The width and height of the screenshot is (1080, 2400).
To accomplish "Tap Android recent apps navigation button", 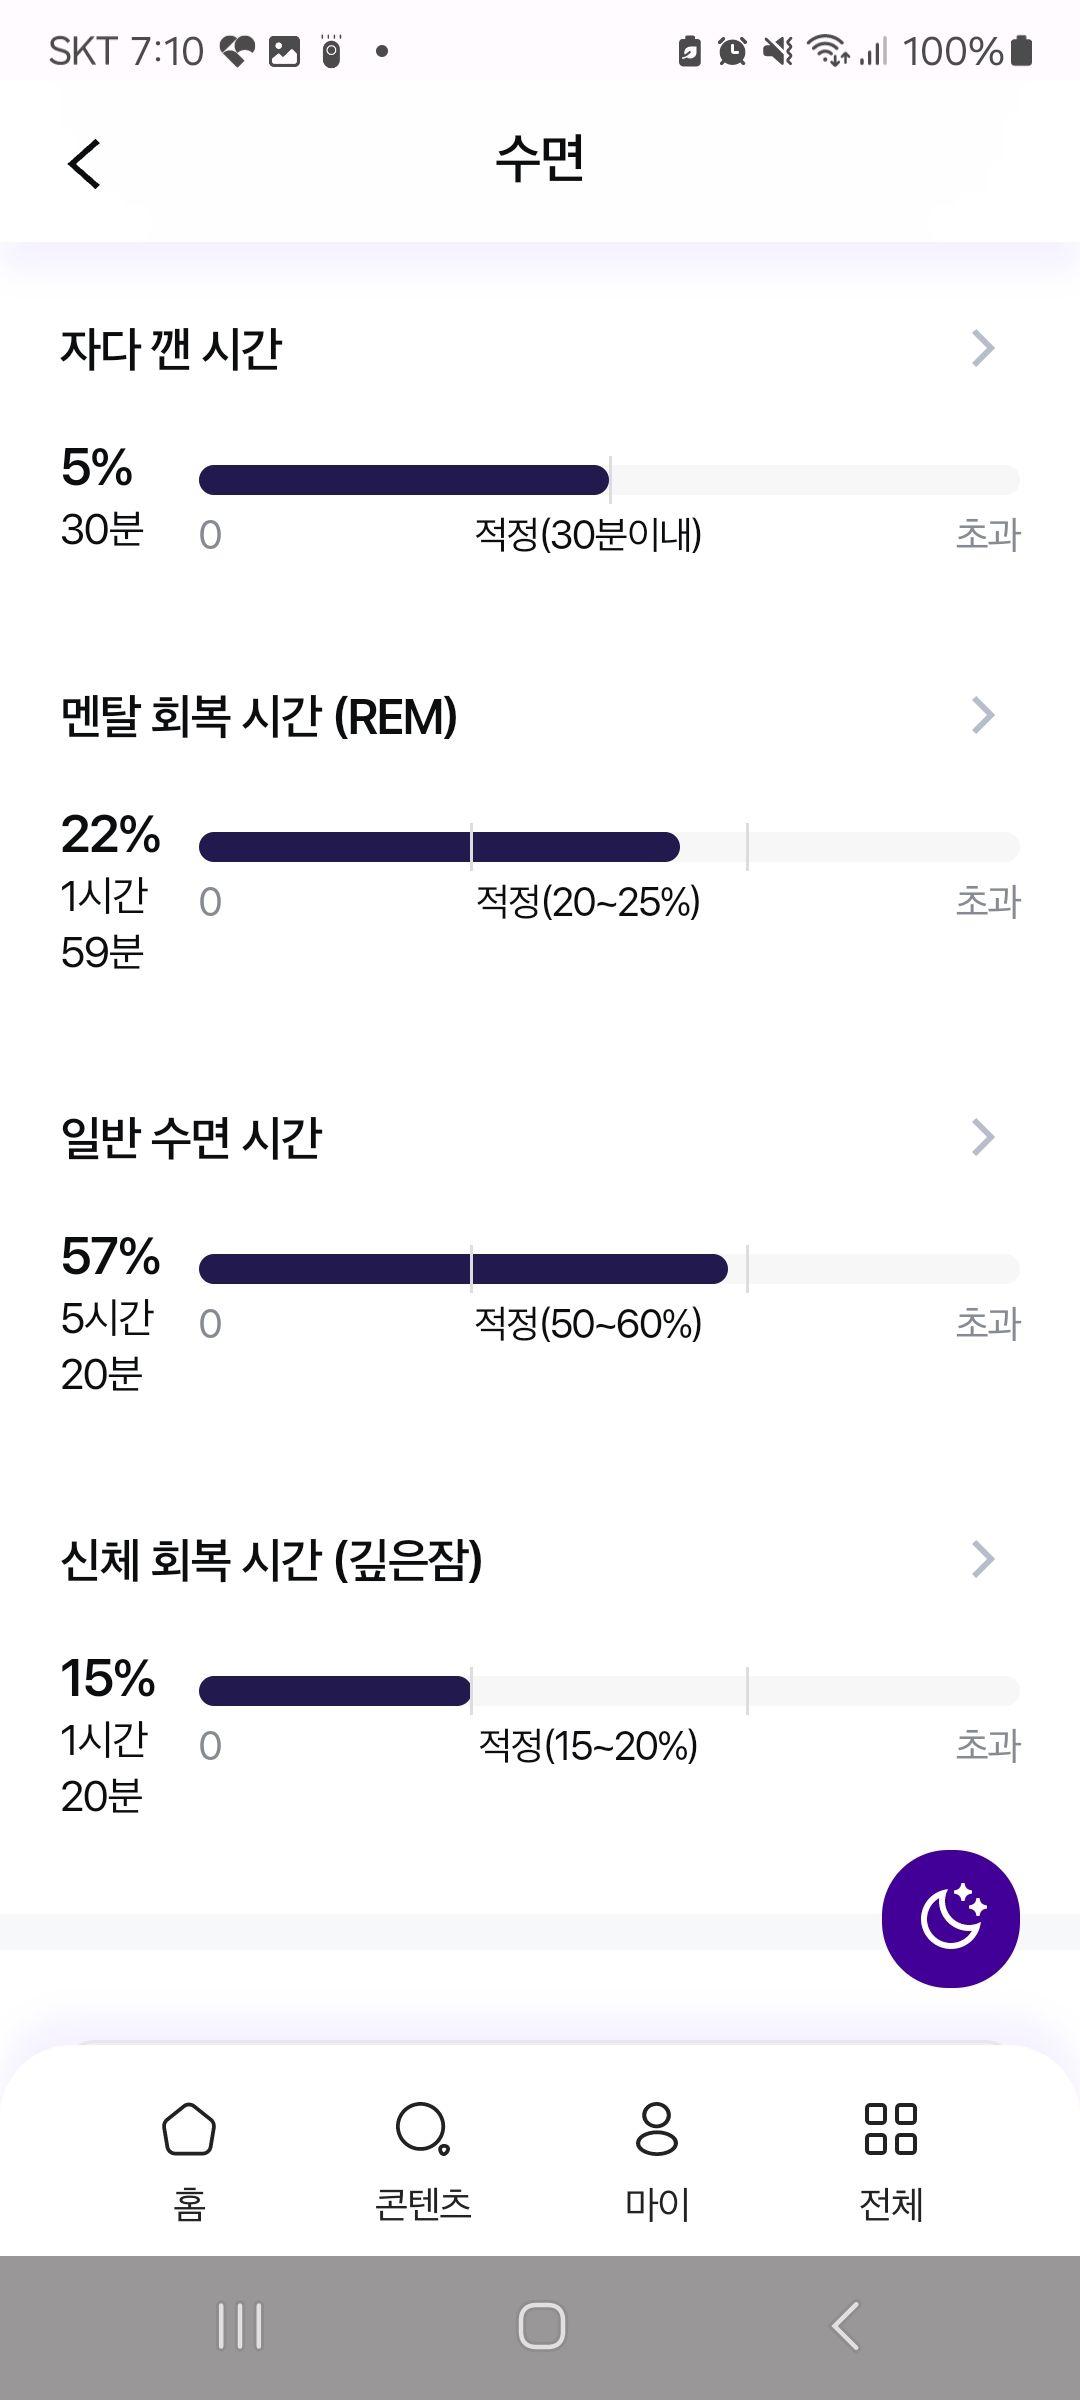I will pyautogui.click(x=240, y=2326).
